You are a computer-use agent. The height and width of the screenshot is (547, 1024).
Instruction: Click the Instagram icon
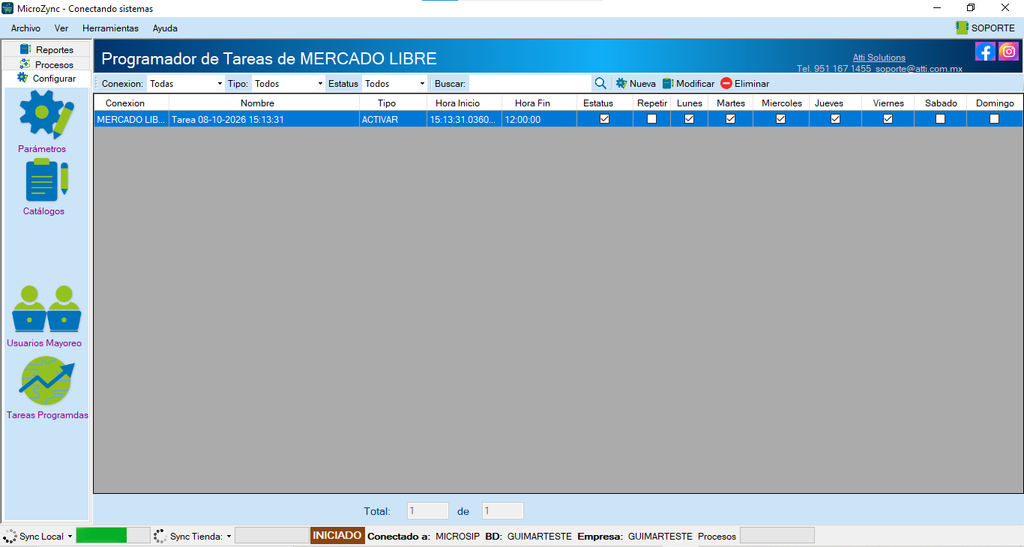1008,52
